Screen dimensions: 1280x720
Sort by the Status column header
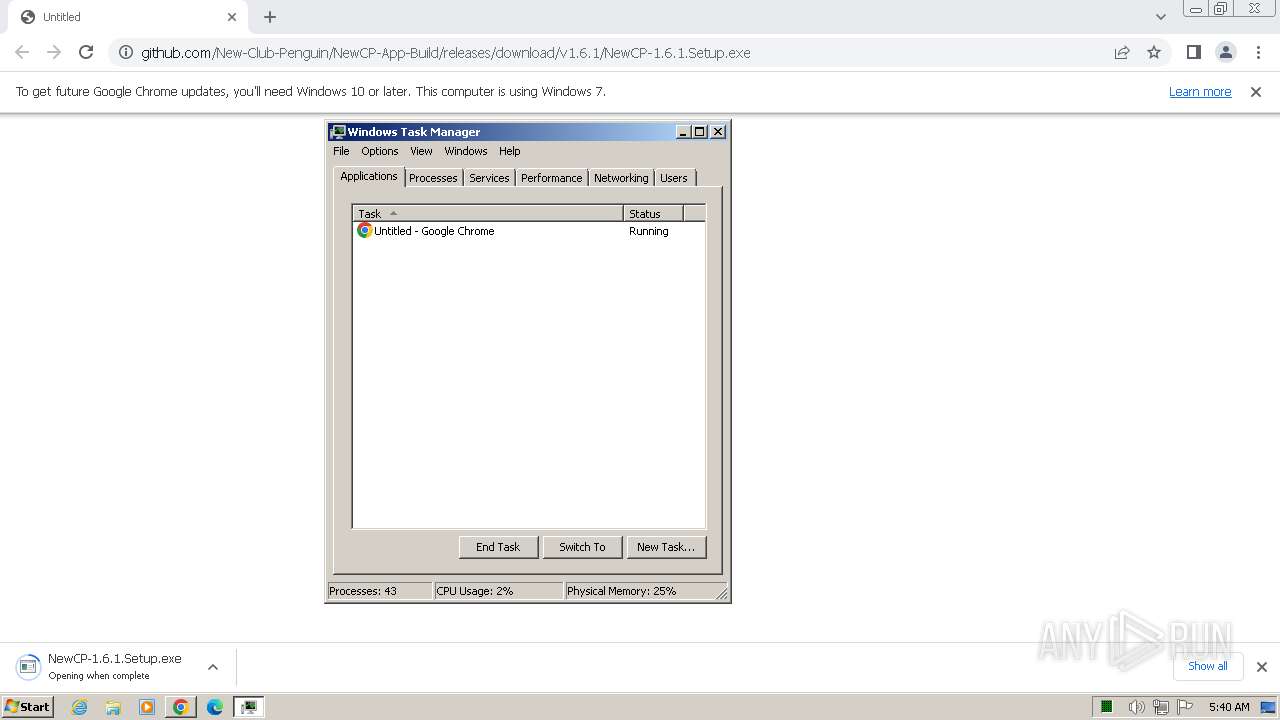tap(653, 213)
